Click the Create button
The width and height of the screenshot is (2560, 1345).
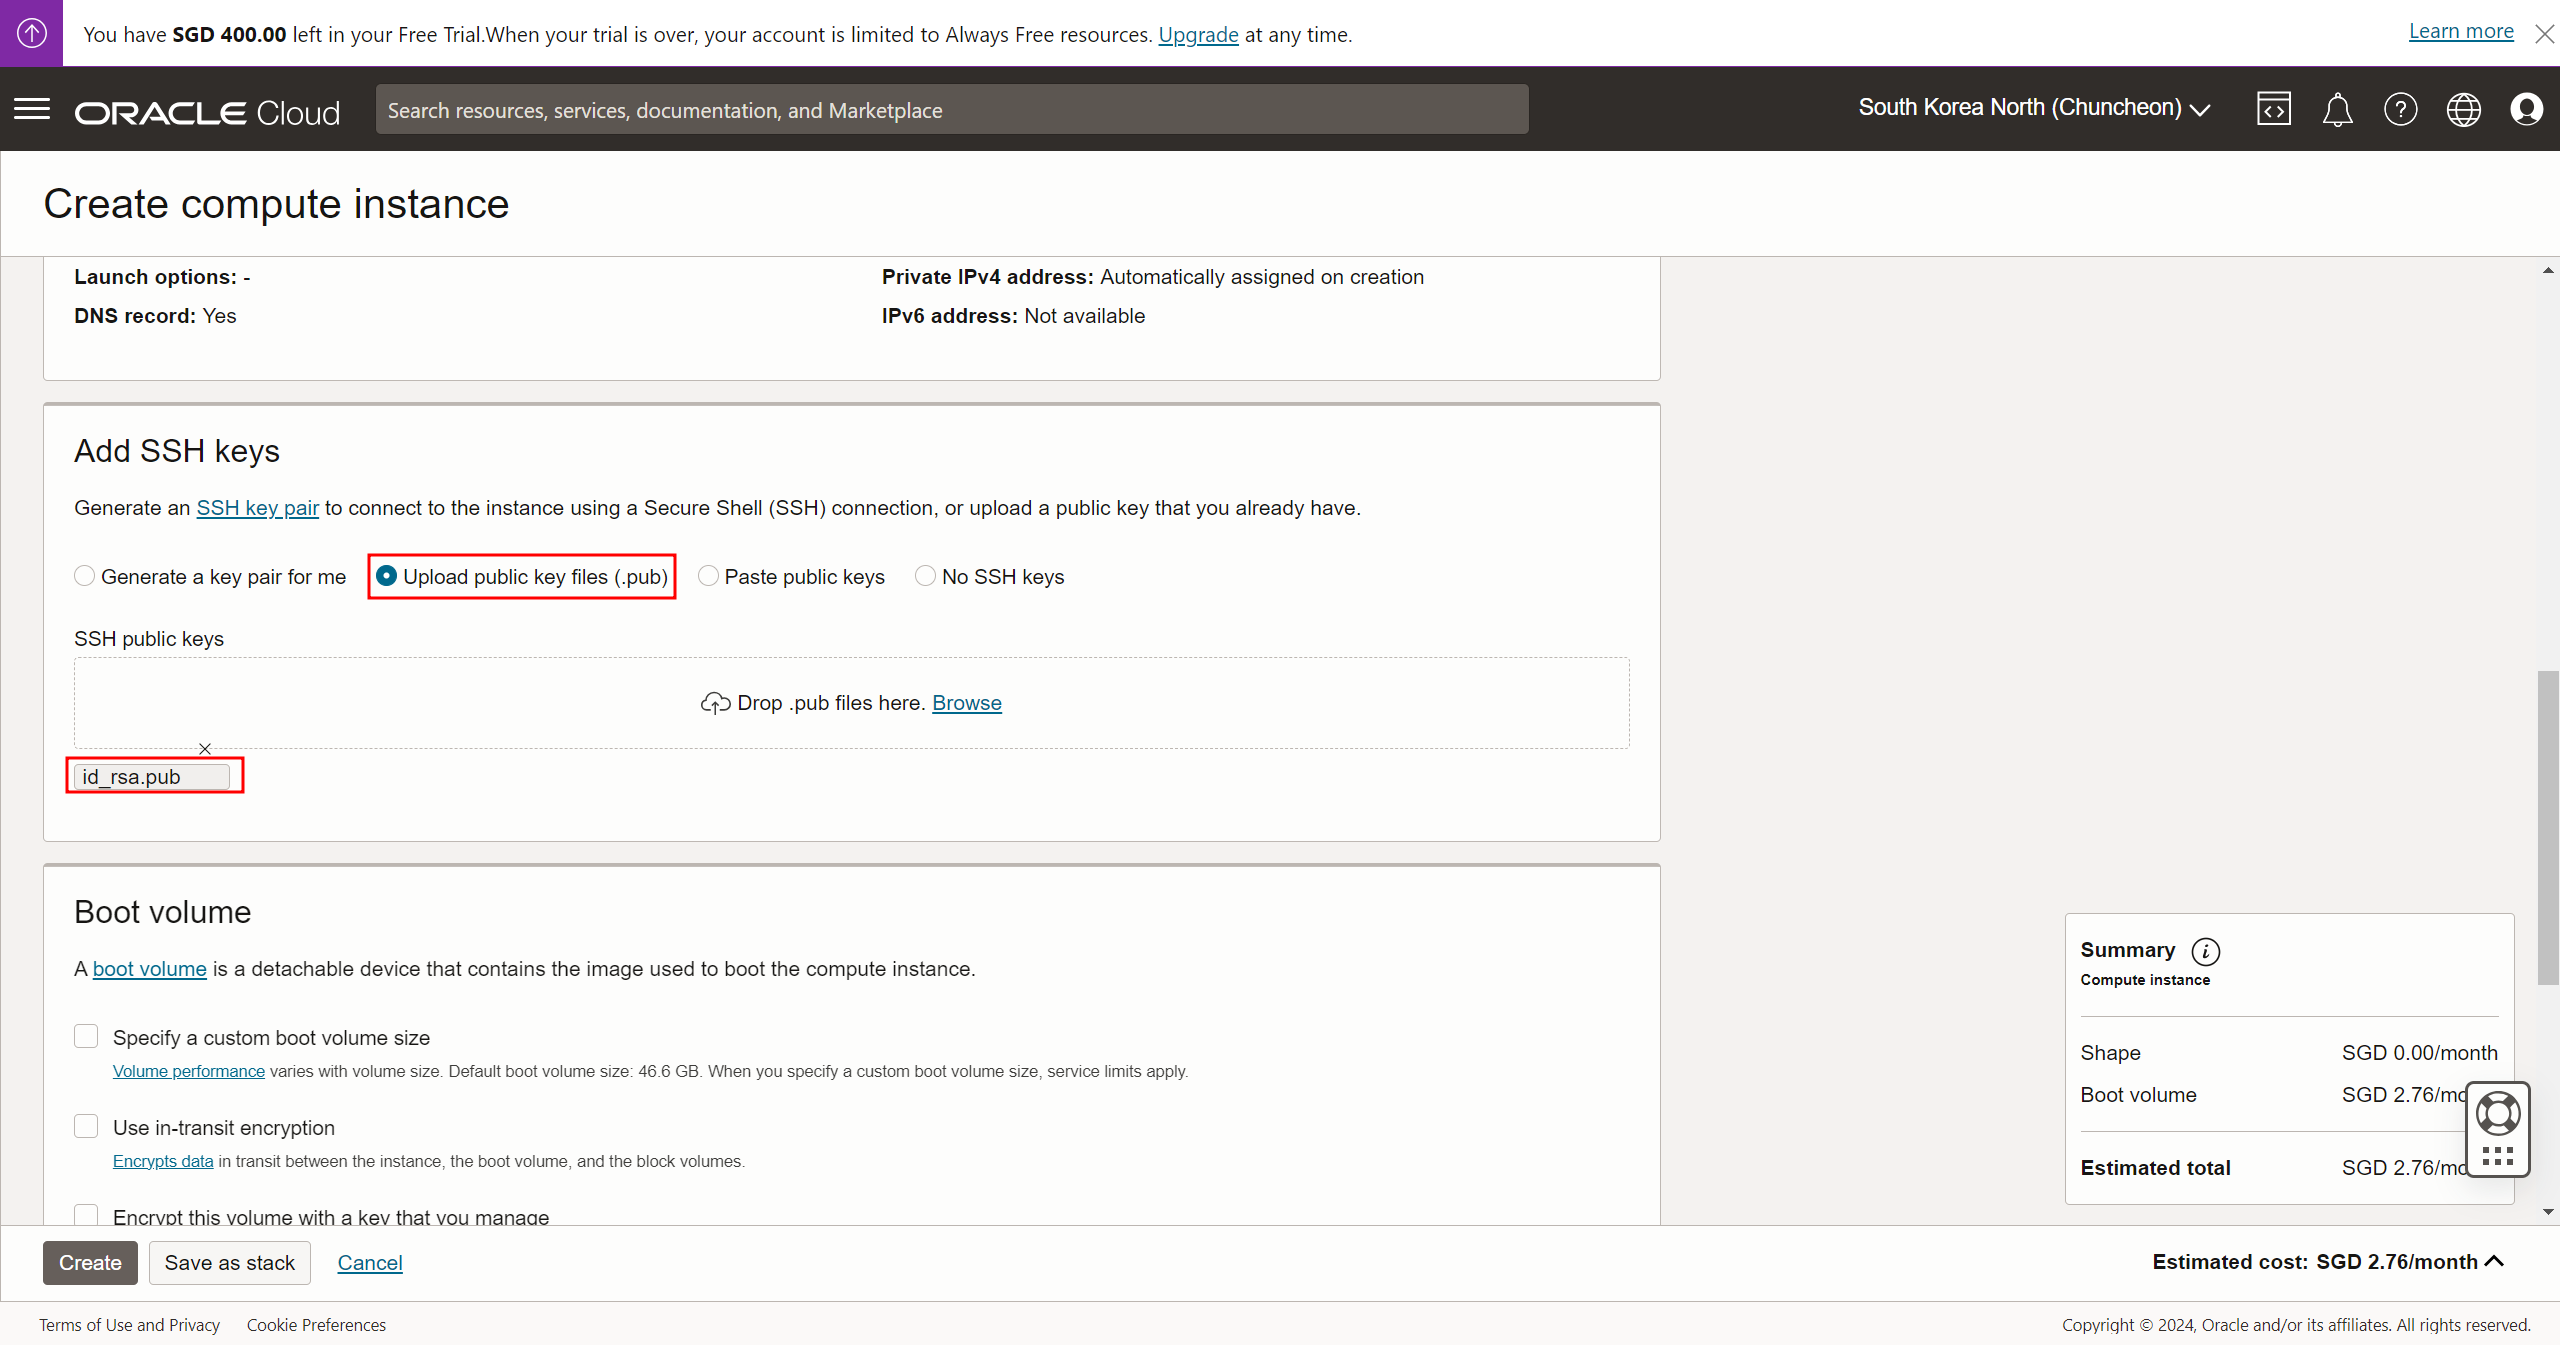pos(90,1262)
